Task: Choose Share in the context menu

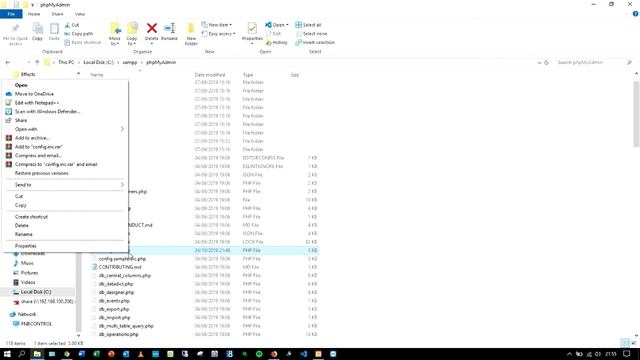Action: pos(65,120)
